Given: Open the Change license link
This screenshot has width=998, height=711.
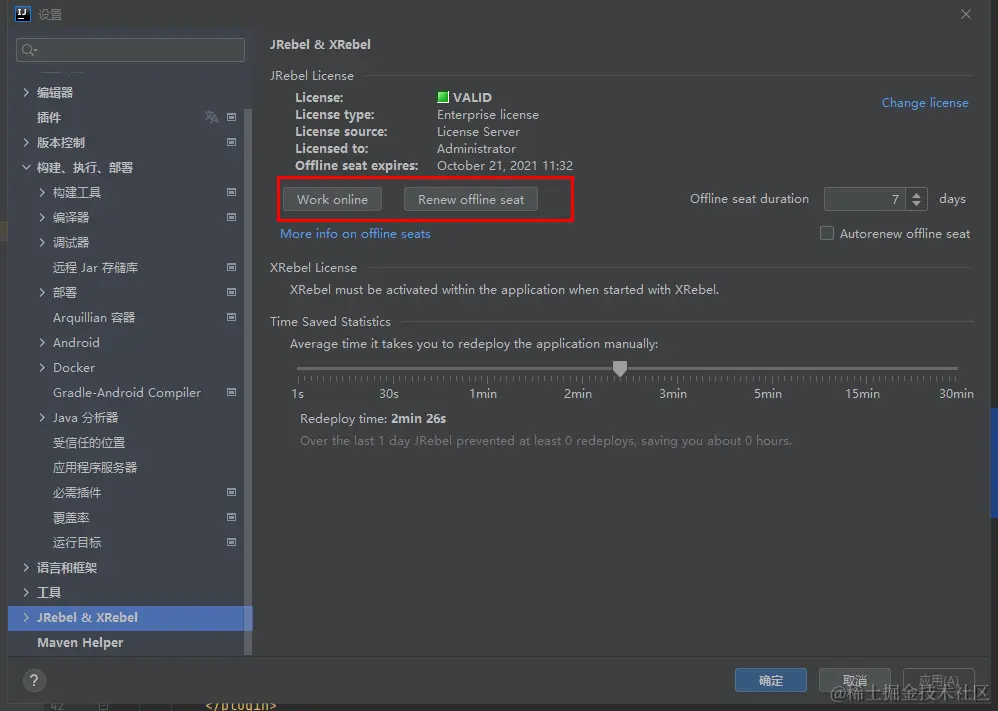Looking at the screenshot, I should (x=925, y=102).
